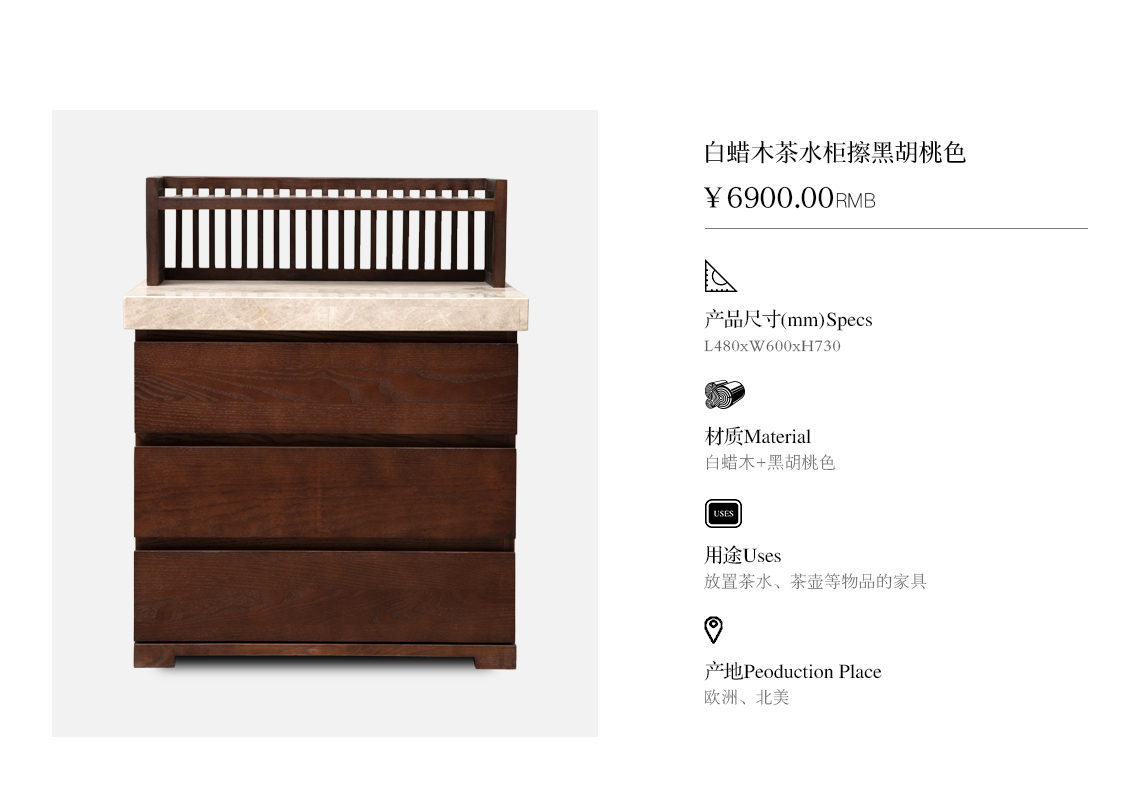Screen dimensions: 1140x807
Task: Click the cabinet's top drawer in photo
Action: (x=325, y=388)
